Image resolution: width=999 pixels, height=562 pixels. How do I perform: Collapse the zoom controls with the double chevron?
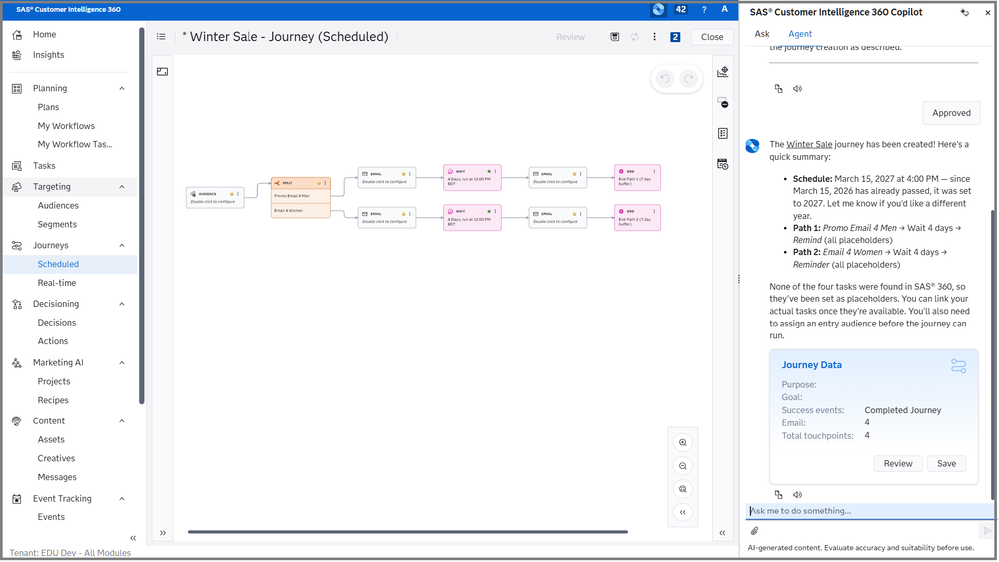(682, 512)
